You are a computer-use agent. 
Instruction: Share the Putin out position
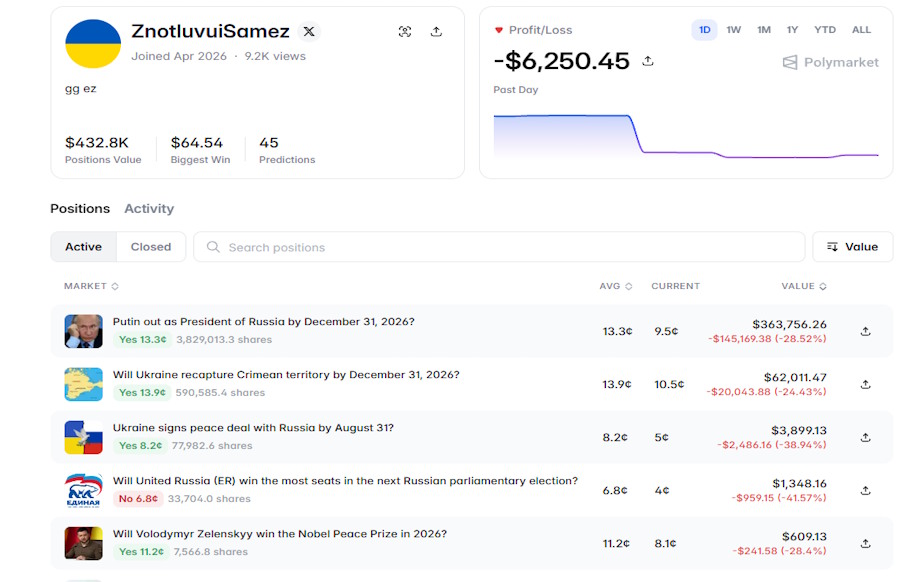pyautogui.click(x=866, y=332)
